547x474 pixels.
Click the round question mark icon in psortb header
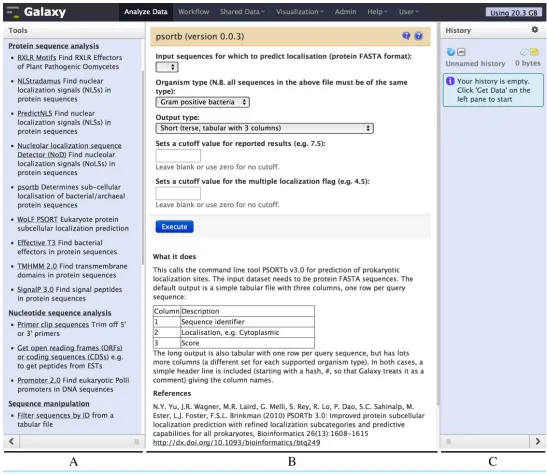point(419,36)
